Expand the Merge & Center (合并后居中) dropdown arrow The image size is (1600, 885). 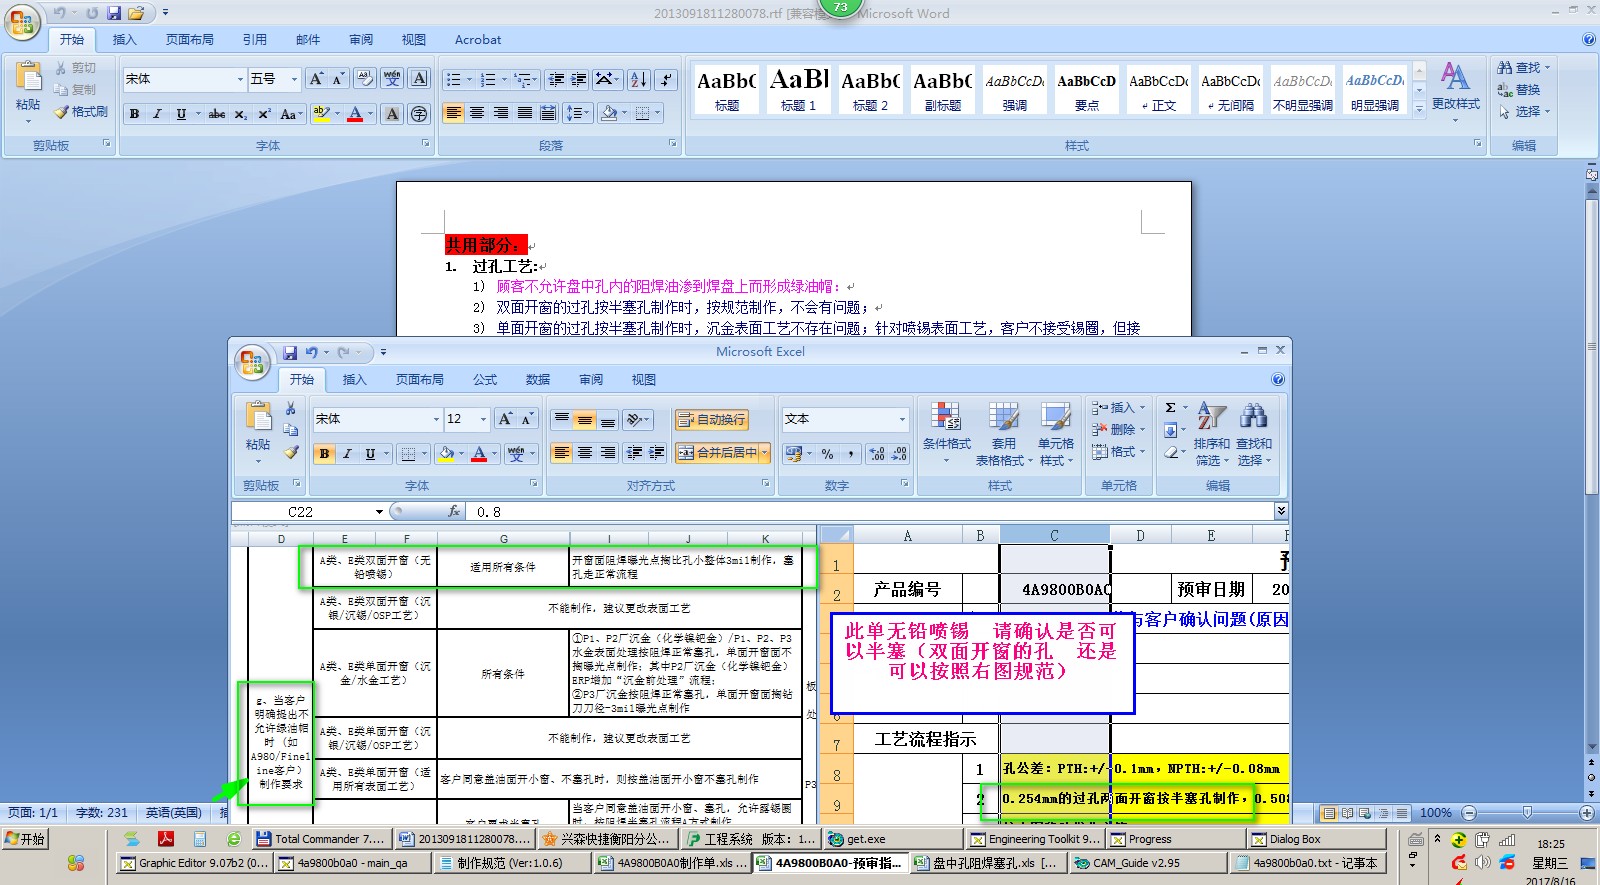click(765, 453)
